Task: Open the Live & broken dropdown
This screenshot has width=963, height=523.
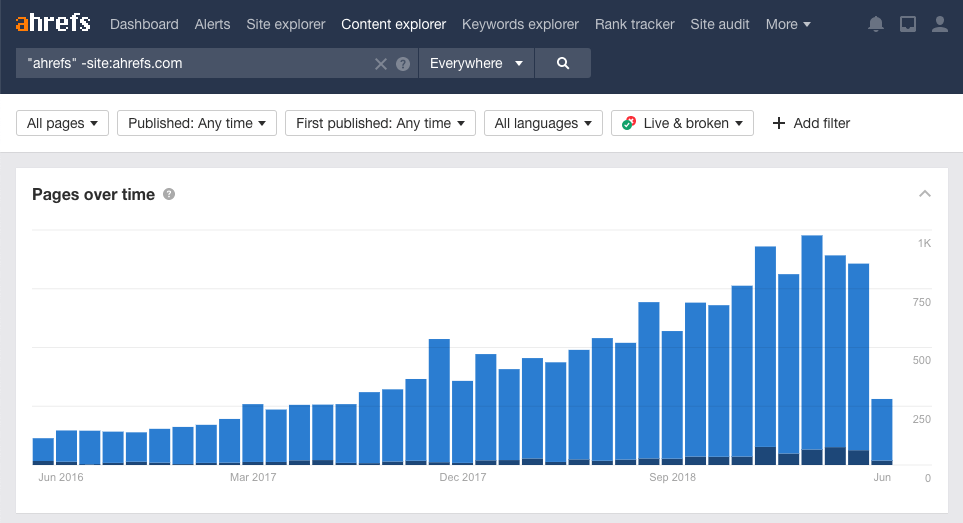Action: 682,123
